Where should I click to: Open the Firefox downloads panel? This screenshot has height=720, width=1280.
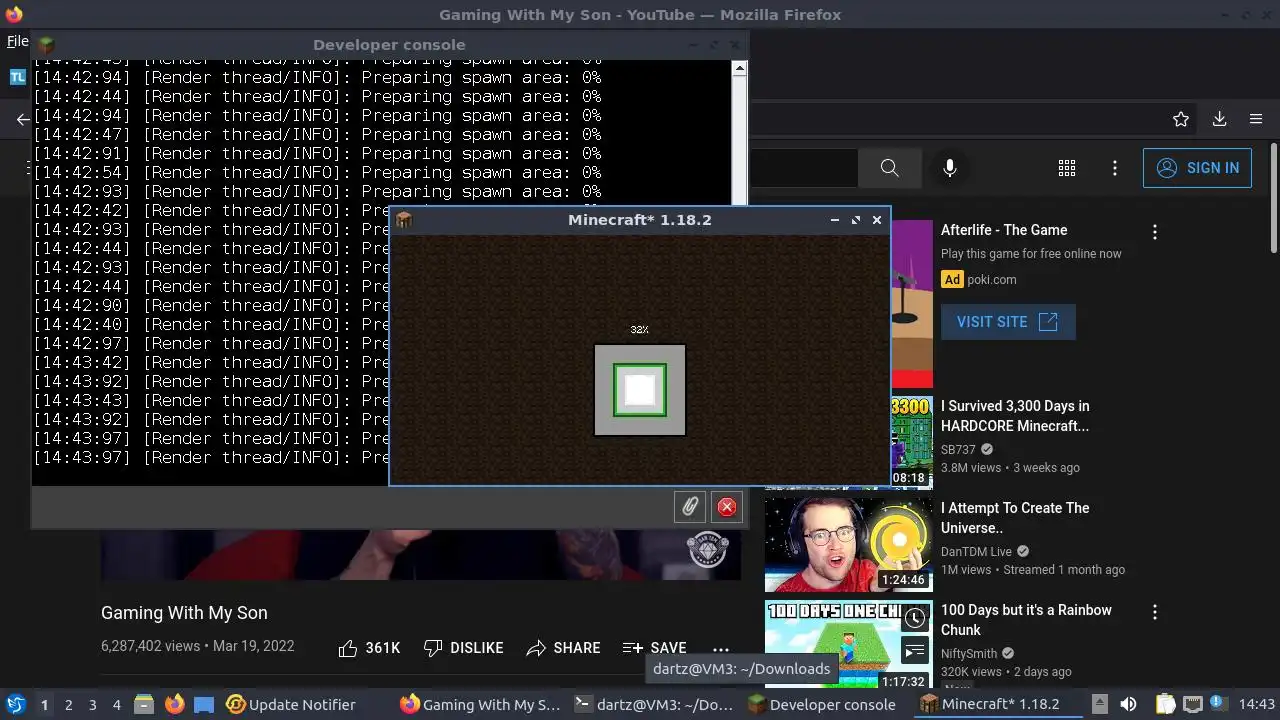(1219, 119)
